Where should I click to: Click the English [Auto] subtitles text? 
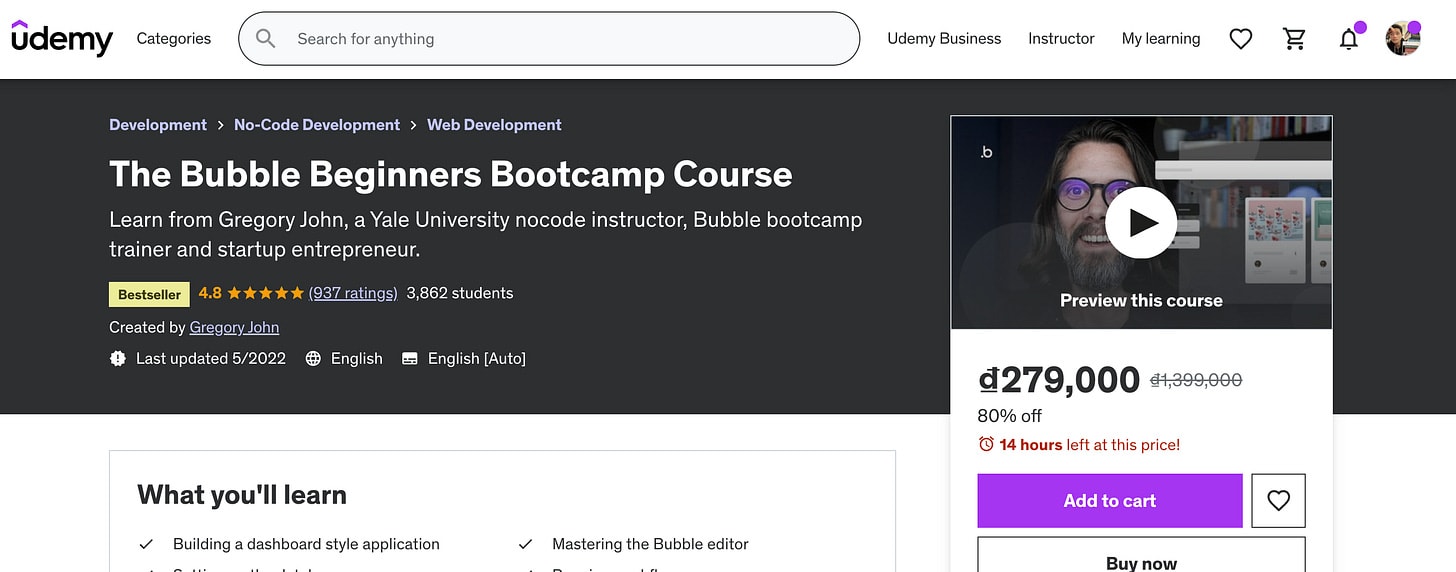pyautogui.click(x=477, y=358)
